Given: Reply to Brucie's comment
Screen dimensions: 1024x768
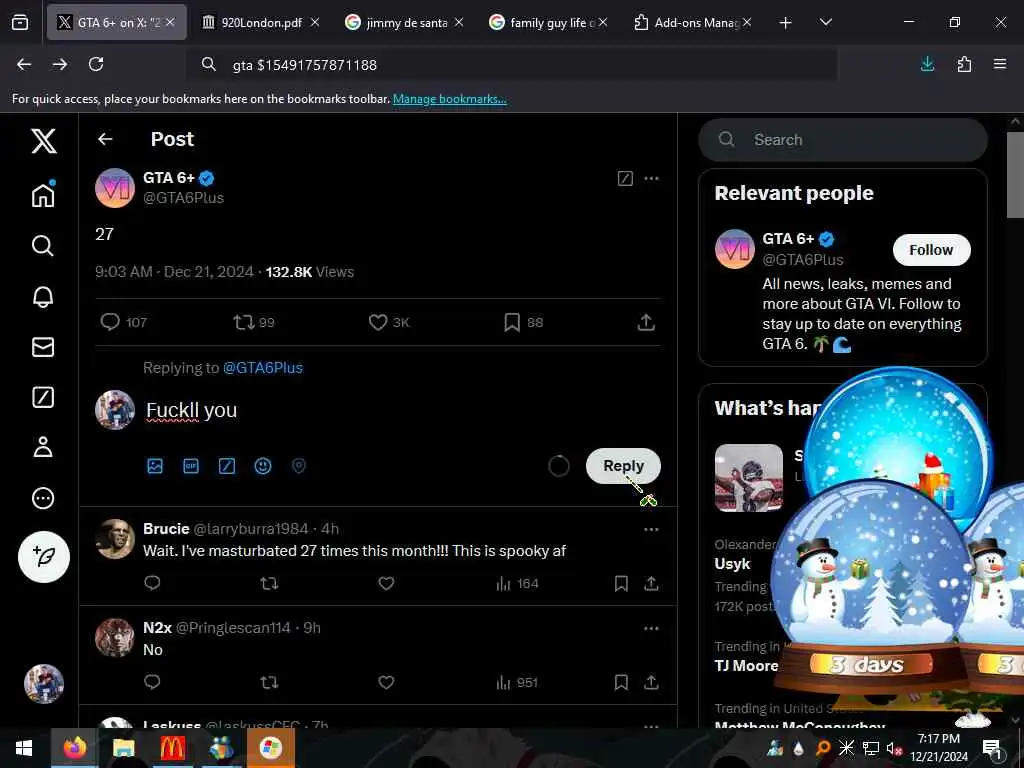Looking at the screenshot, I should (x=152, y=583).
